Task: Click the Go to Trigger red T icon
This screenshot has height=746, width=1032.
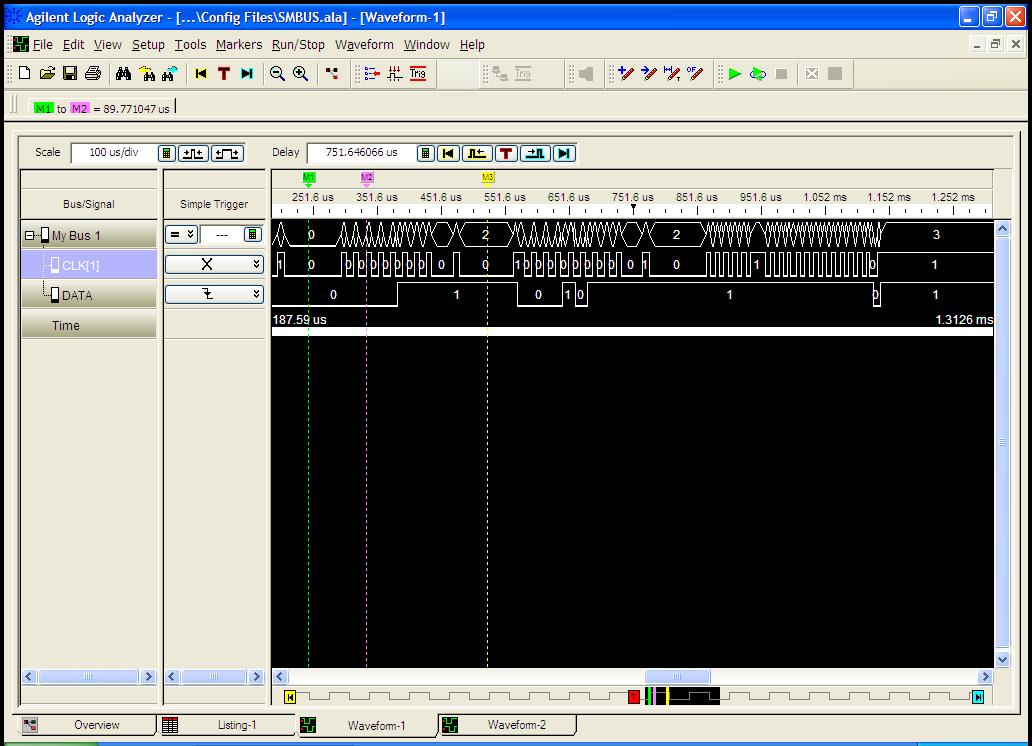Action: tap(224, 74)
